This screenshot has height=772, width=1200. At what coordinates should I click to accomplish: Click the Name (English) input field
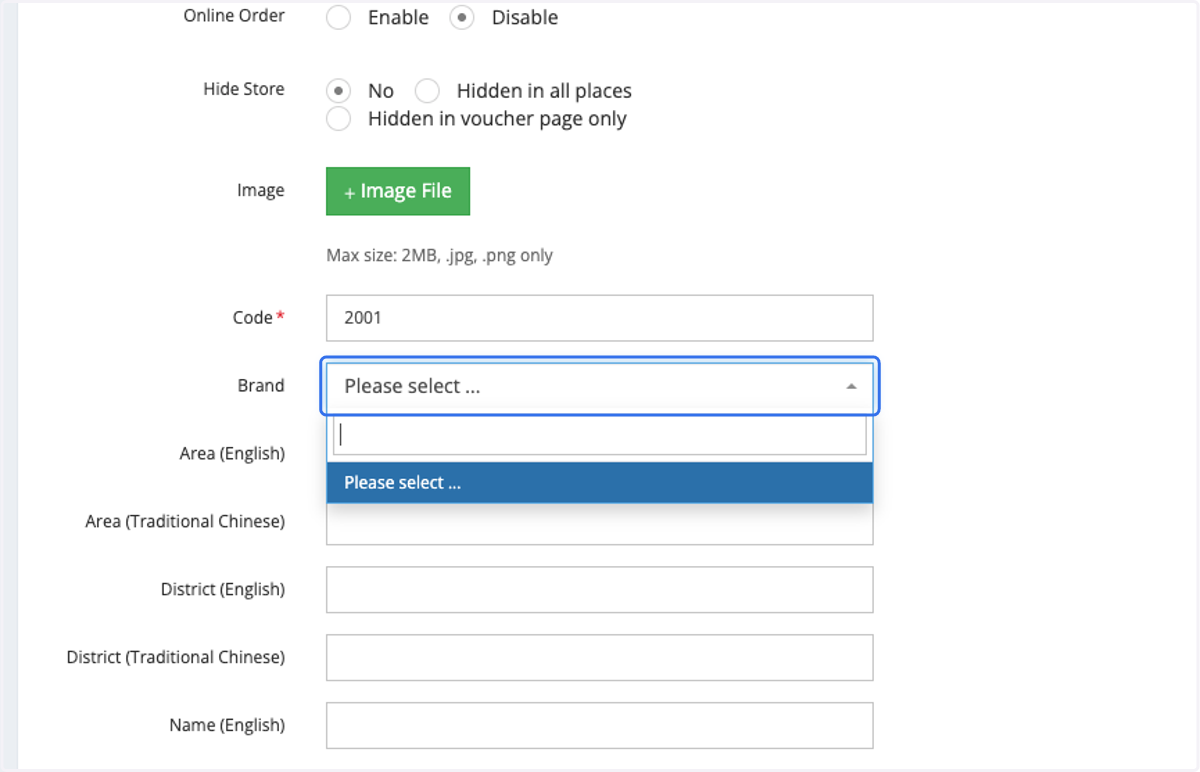pyautogui.click(x=600, y=726)
